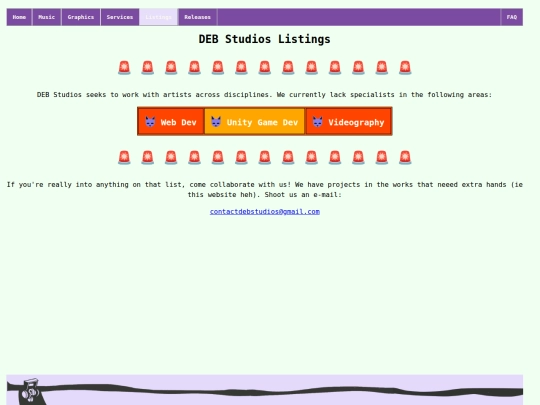The height and width of the screenshot is (405, 540).
Task: Click the Web Dev listing button
Action: [x=171, y=122]
